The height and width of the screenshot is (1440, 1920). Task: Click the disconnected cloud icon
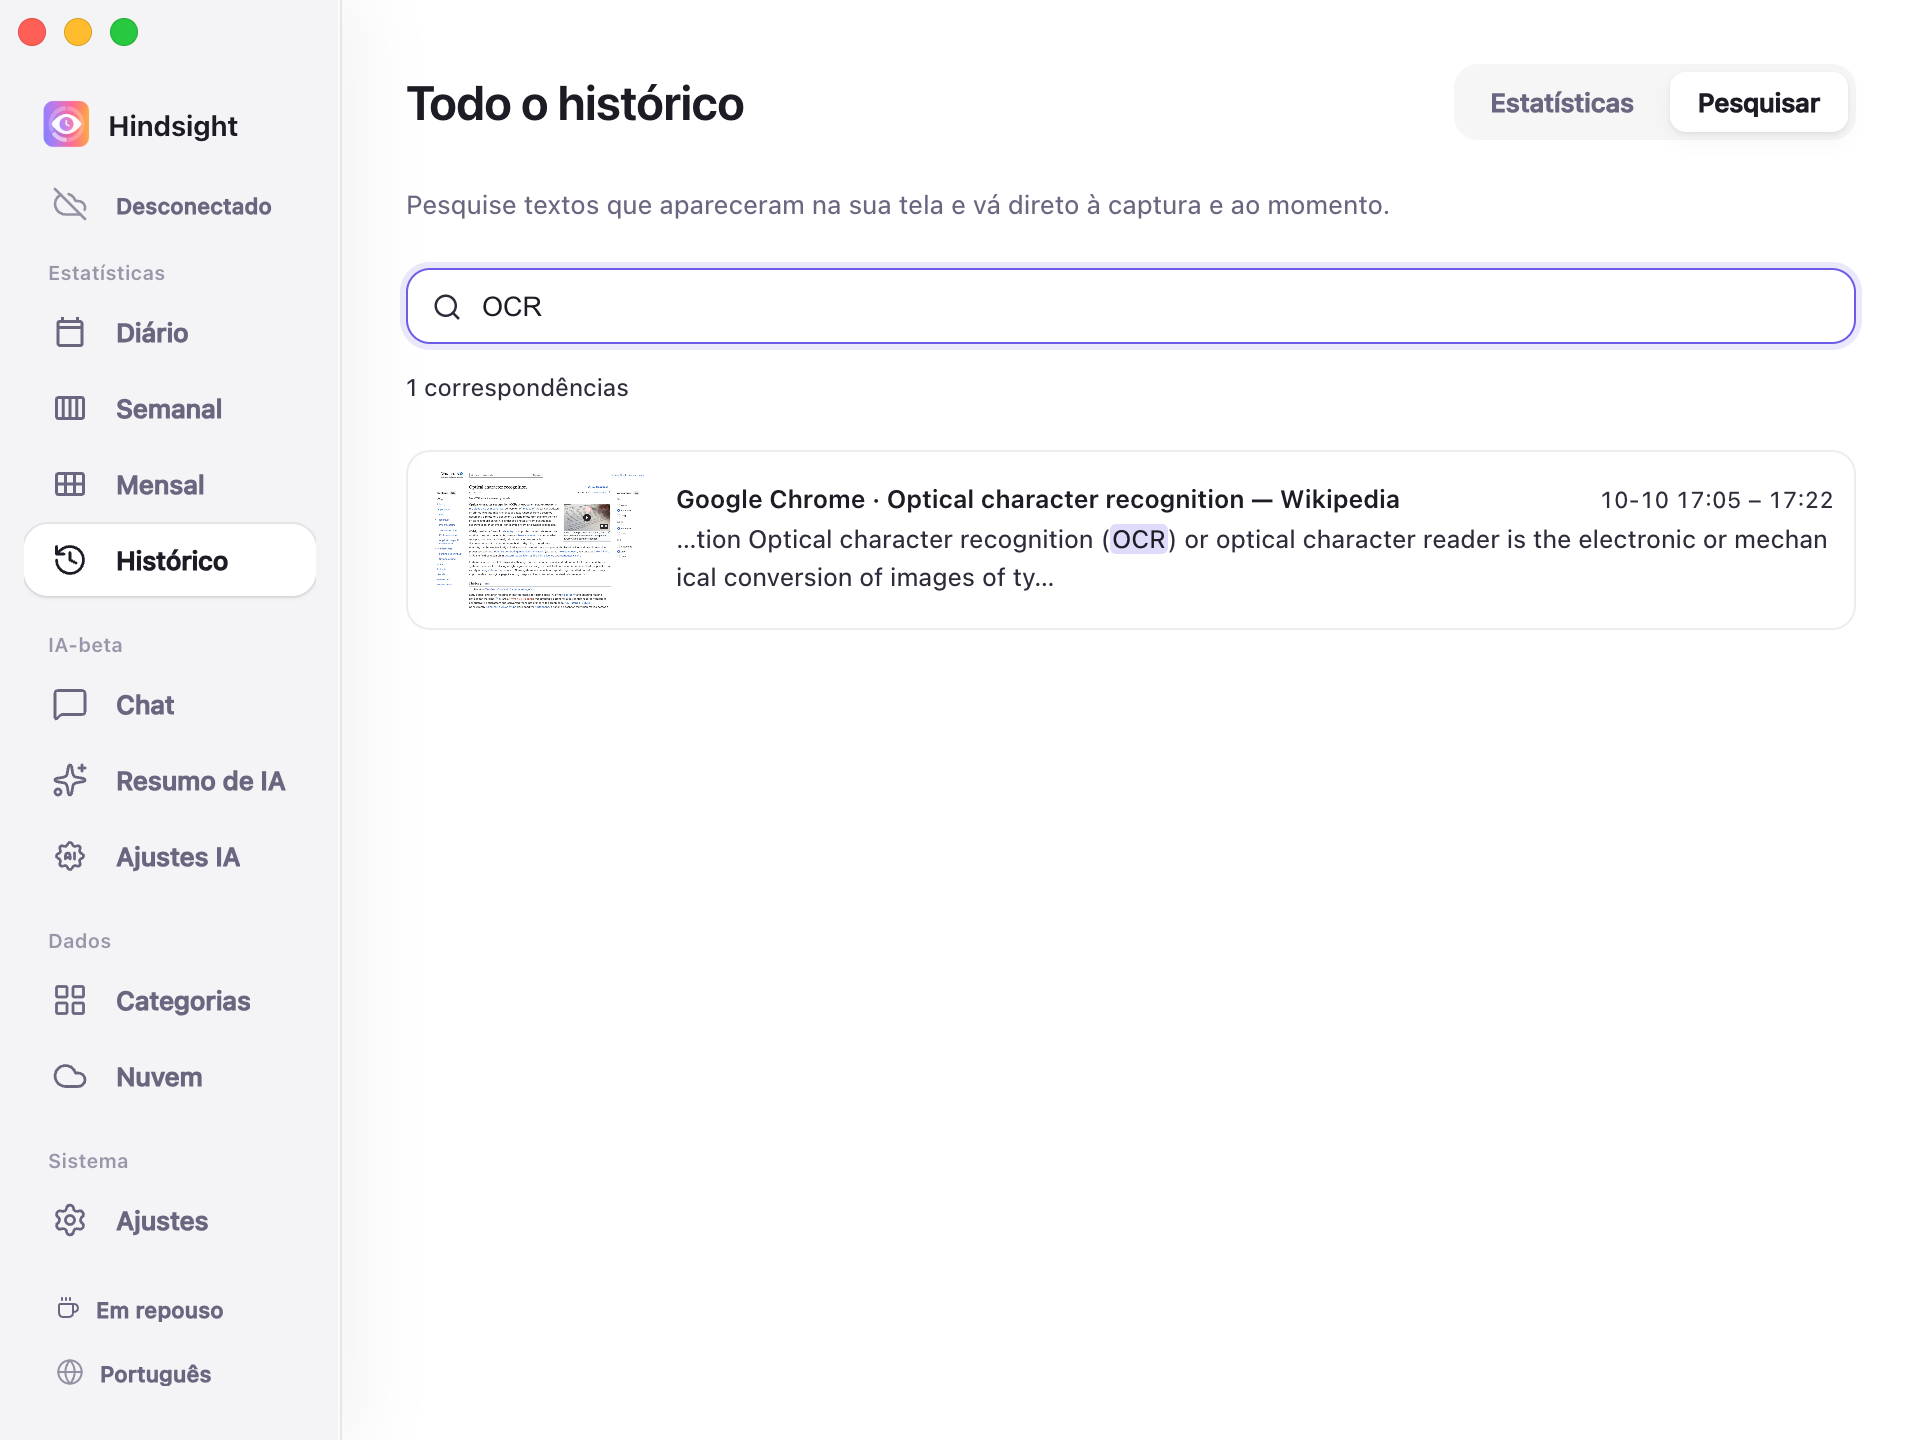pyautogui.click(x=70, y=205)
